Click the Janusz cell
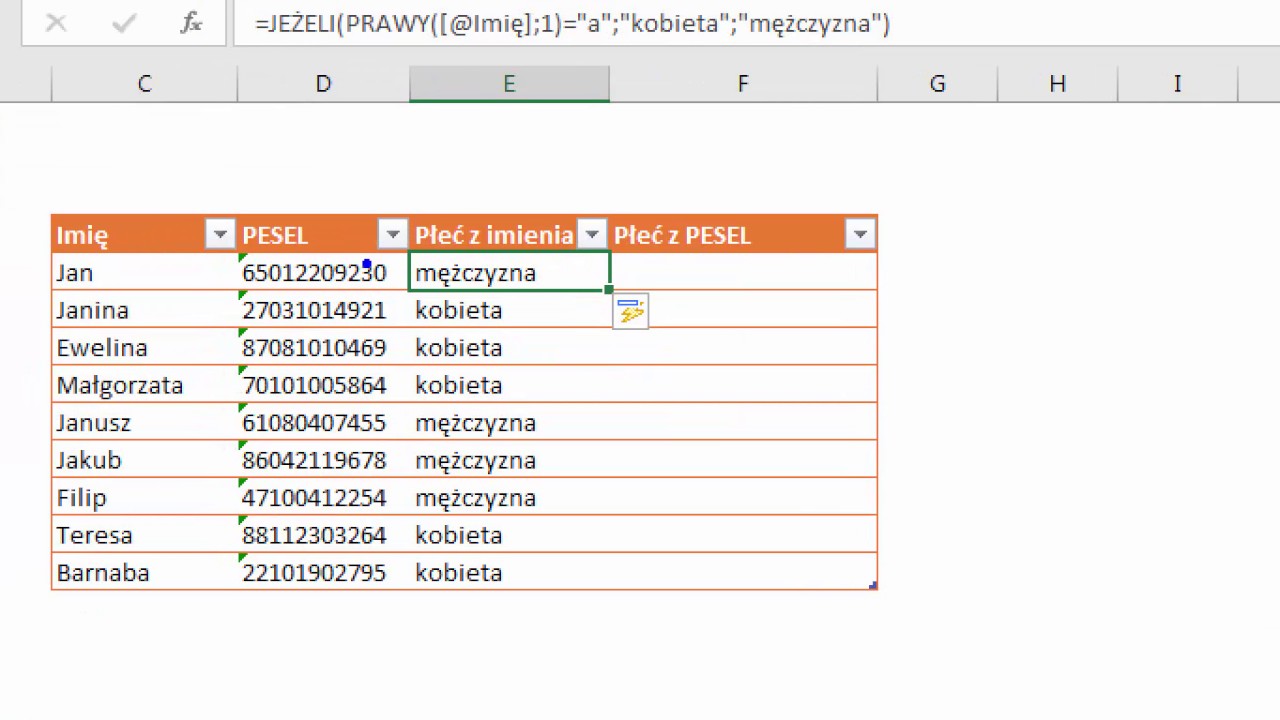The width and height of the screenshot is (1280, 720). click(145, 422)
